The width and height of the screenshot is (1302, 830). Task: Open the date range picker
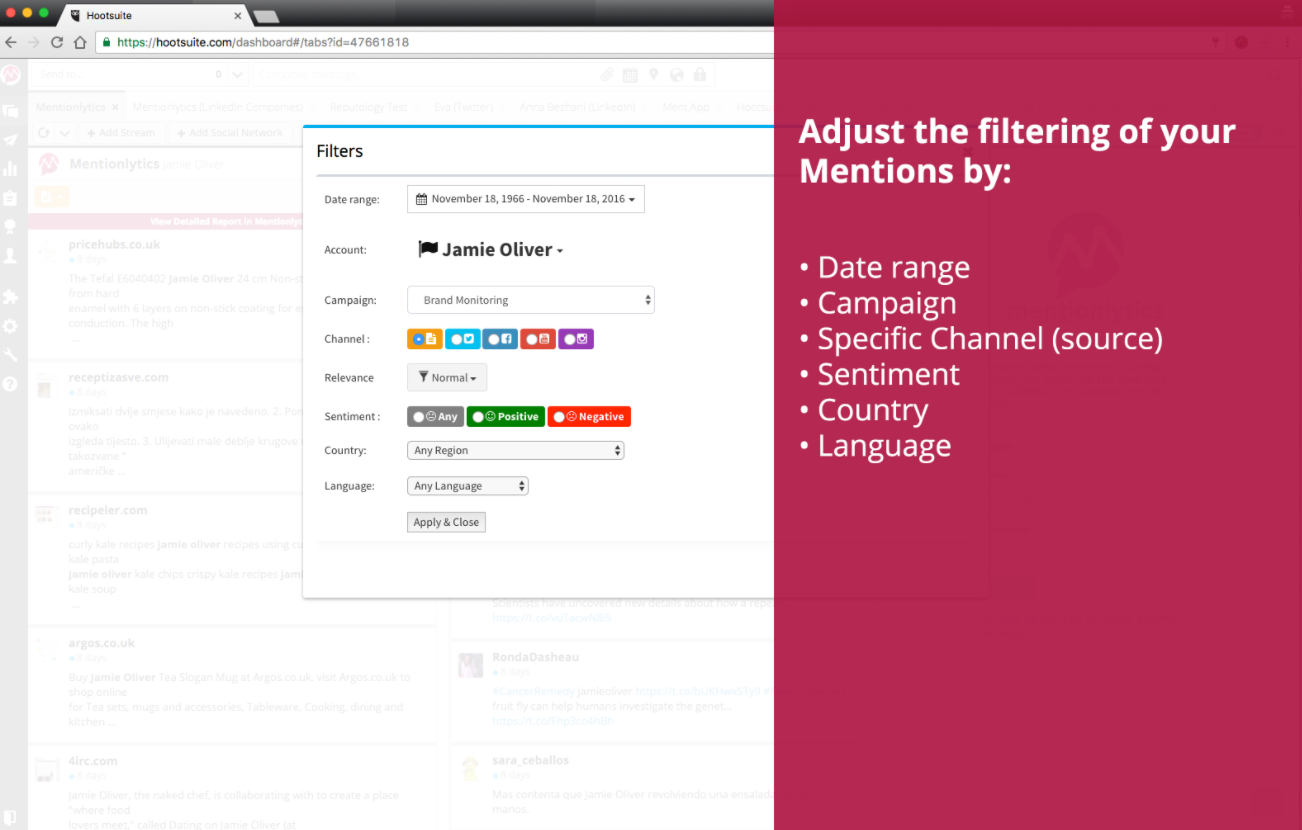[x=526, y=199]
